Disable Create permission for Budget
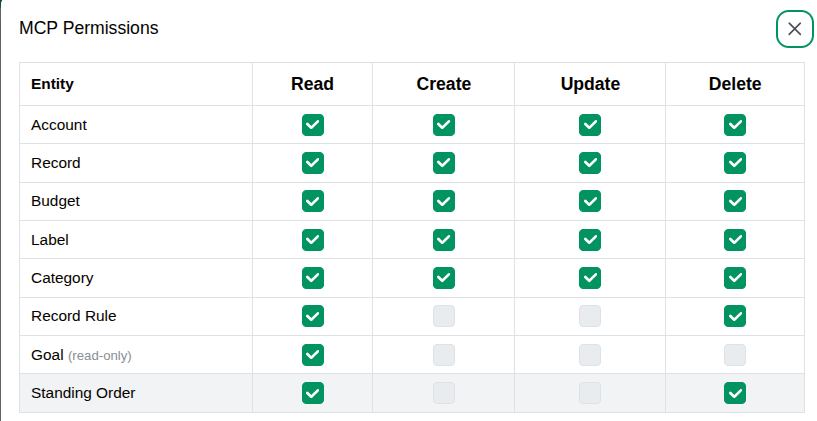Screen dimensions: 817x421 point(444,201)
